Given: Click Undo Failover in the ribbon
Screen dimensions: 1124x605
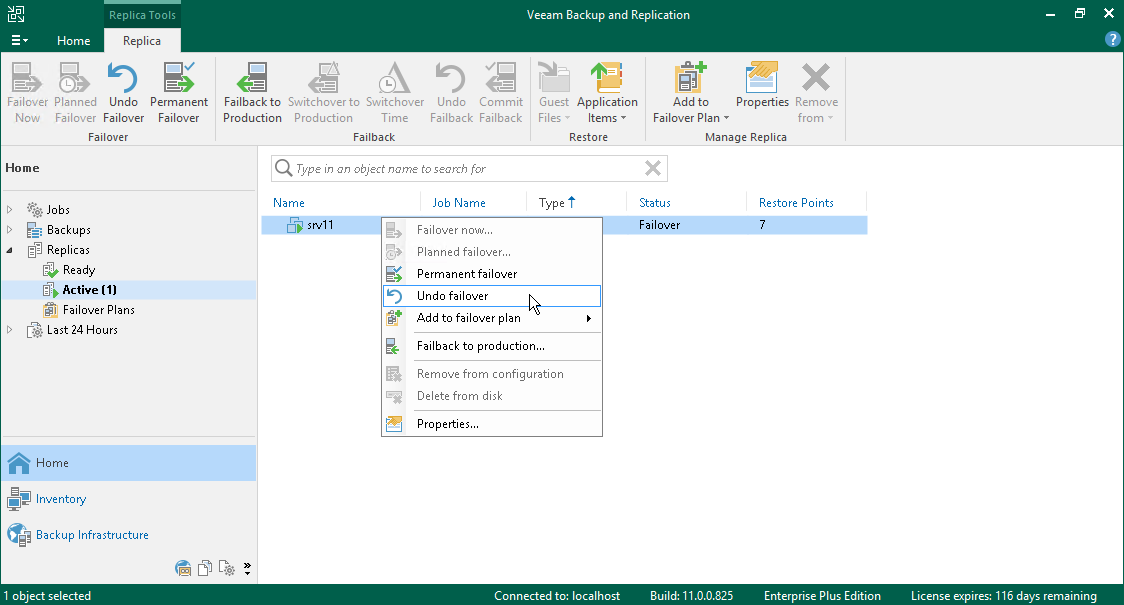Looking at the screenshot, I should (x=123, y=93).
